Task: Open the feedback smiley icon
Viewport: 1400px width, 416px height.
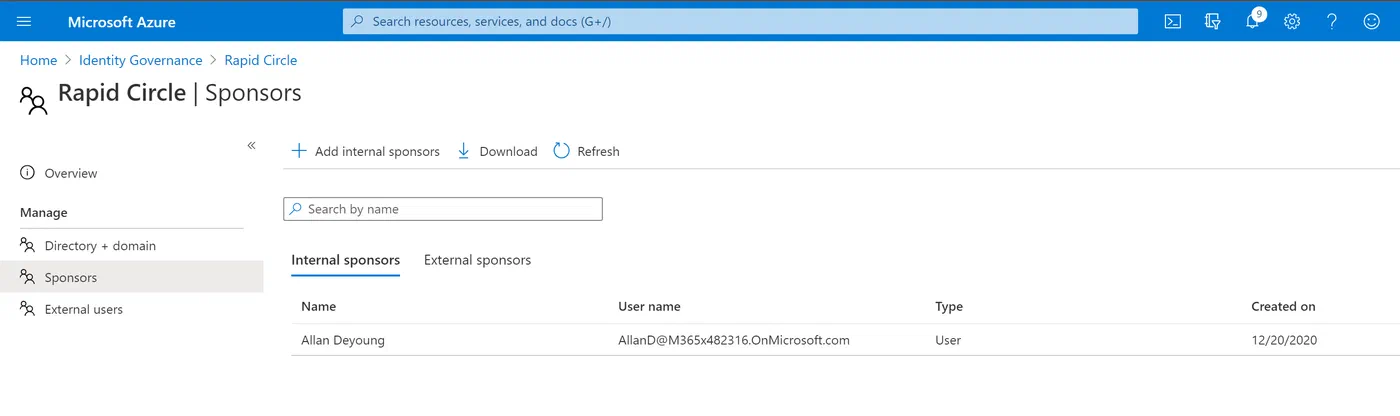Action: click(1372, 21)
